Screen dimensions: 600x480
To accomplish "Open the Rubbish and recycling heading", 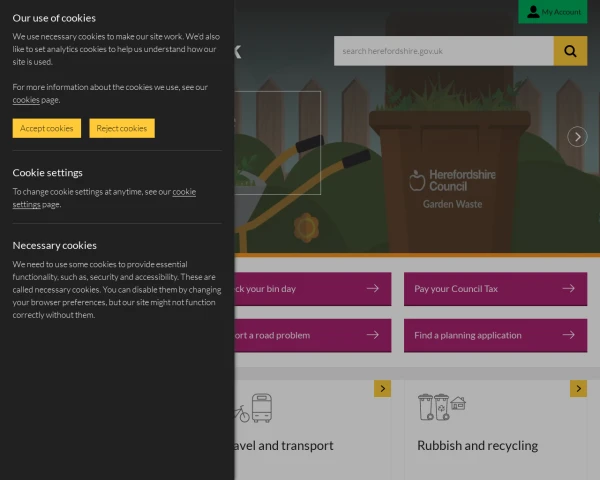I will [x=478, y=446].
